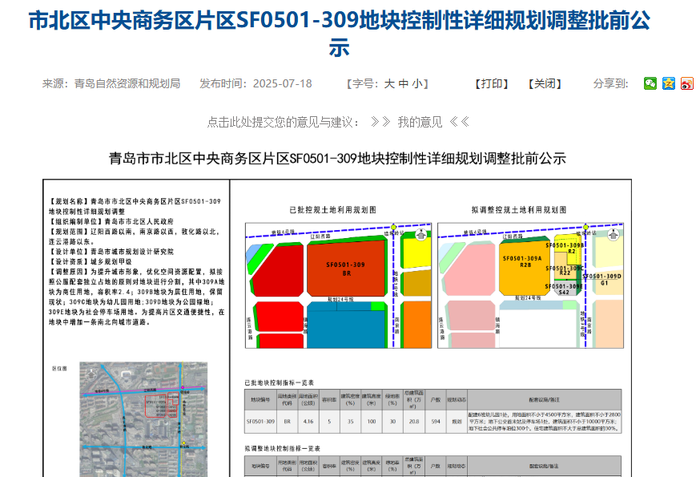This screenshot has height=477, width=700.
Task: Set font size to 中 (medium)
Action: tap(404, 84)
